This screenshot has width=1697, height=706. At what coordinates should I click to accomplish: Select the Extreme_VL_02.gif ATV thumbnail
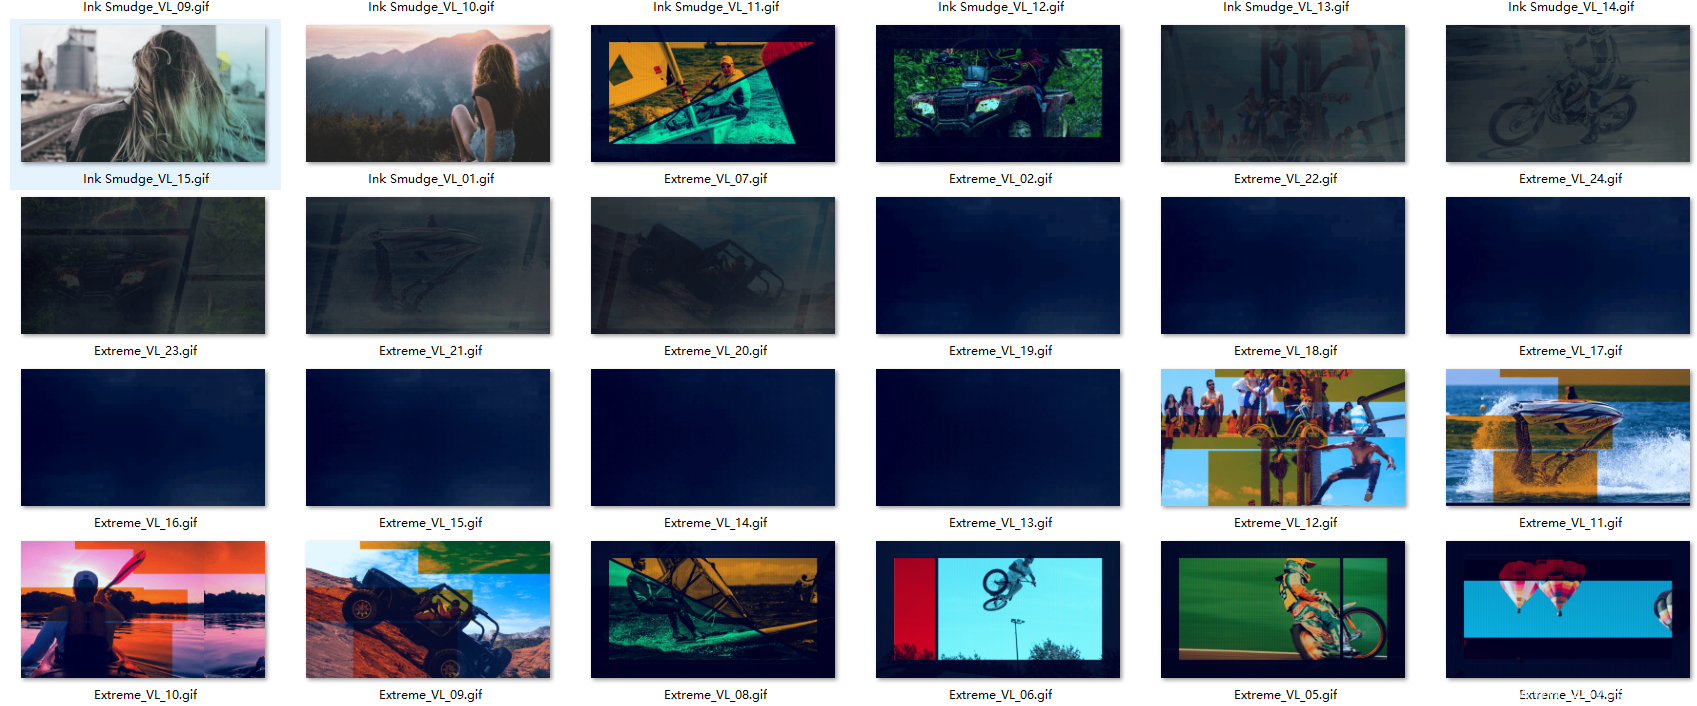[998, 94]
